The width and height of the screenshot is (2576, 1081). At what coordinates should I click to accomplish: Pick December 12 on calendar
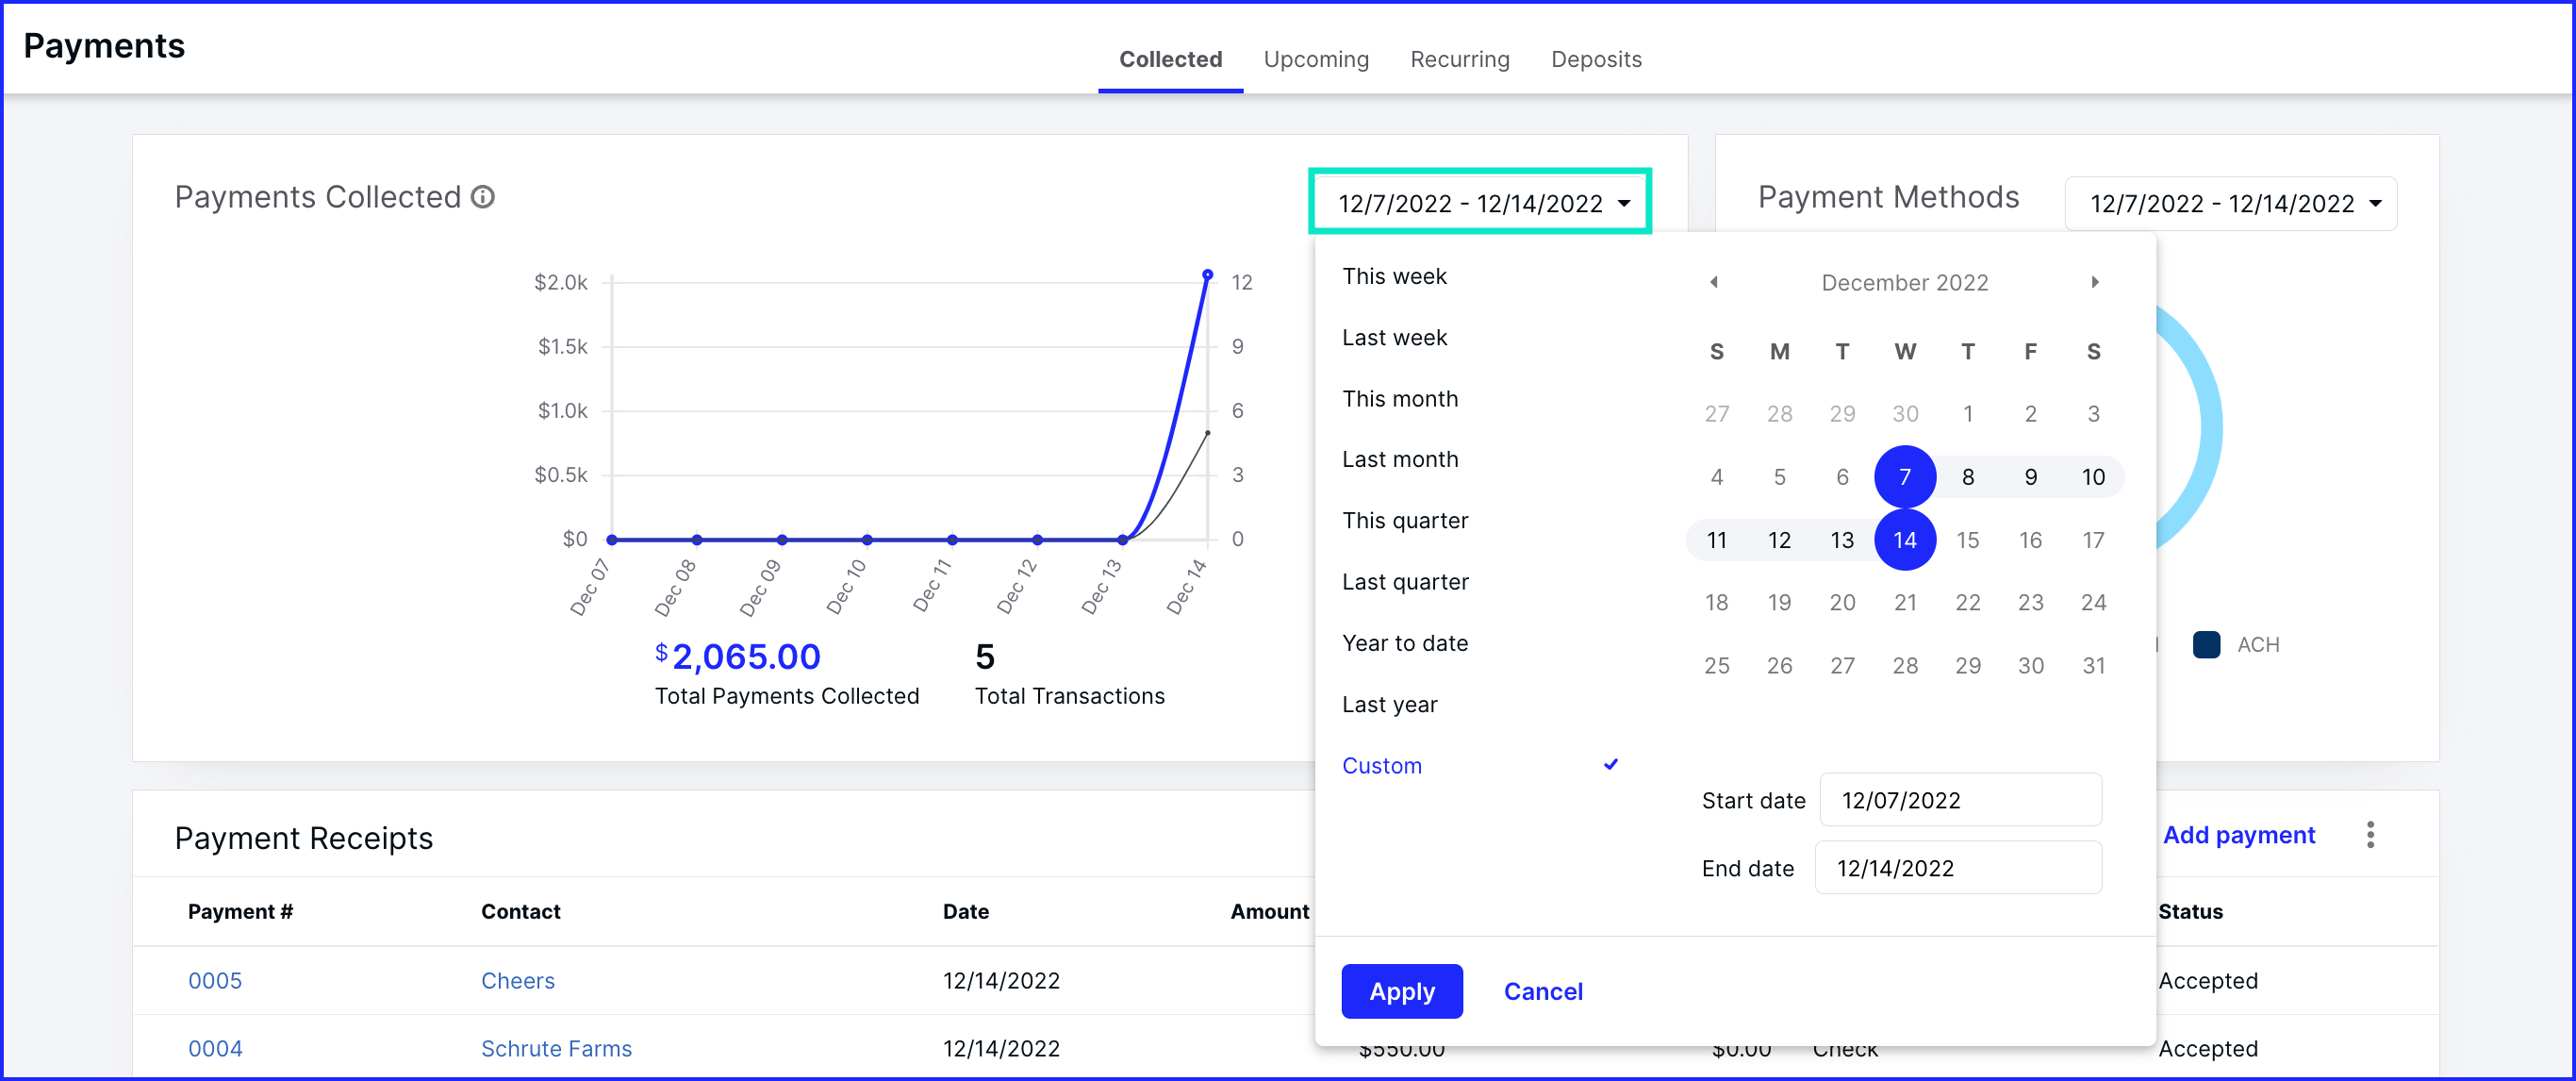[1779, 540]
